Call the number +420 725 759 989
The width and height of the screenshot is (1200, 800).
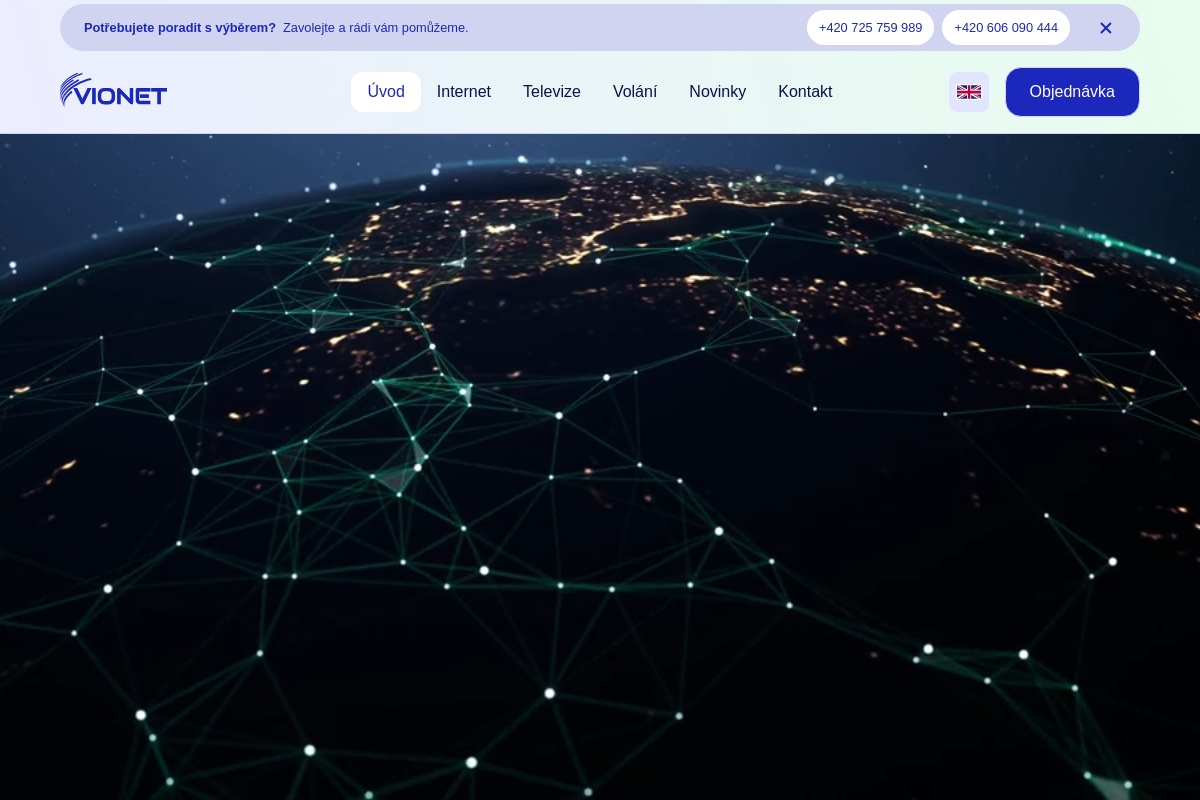[870, 28]
